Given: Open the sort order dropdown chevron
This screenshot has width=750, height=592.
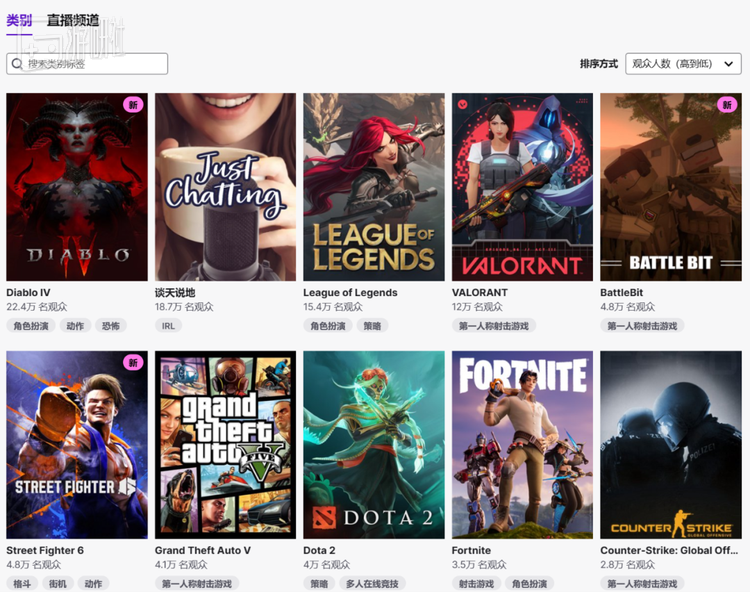Looking at the screenshot, I should pos(728,64).
